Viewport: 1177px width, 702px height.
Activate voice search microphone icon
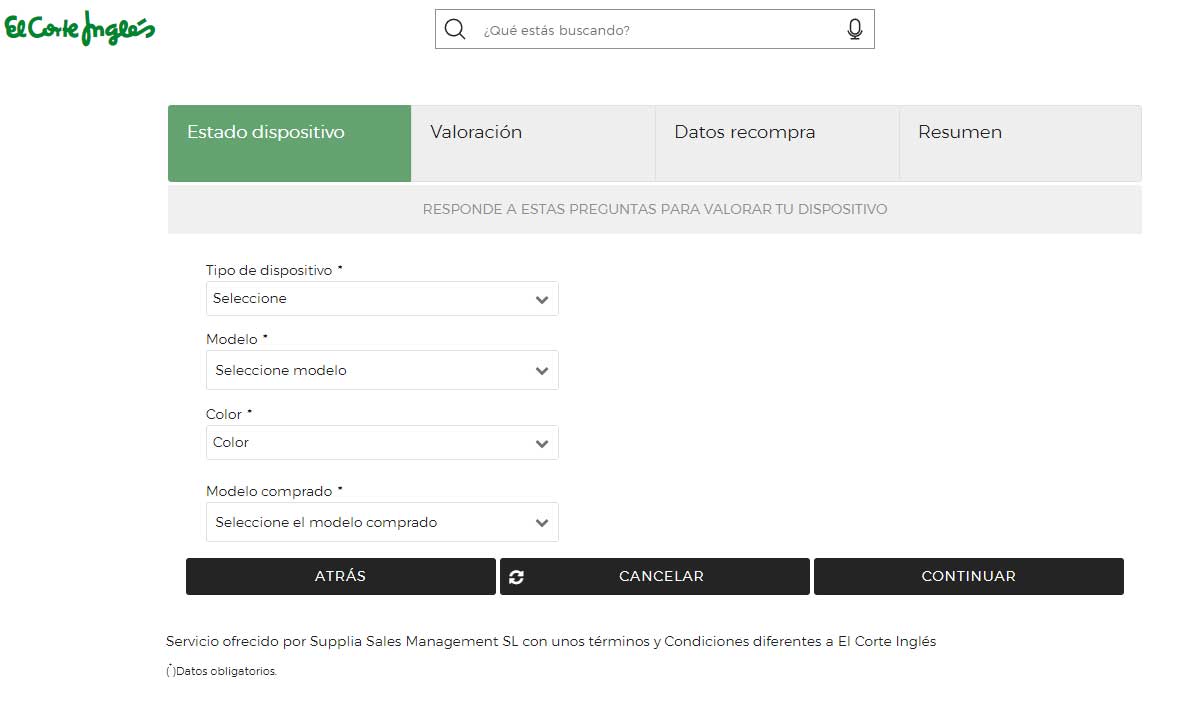click(854, 30)
